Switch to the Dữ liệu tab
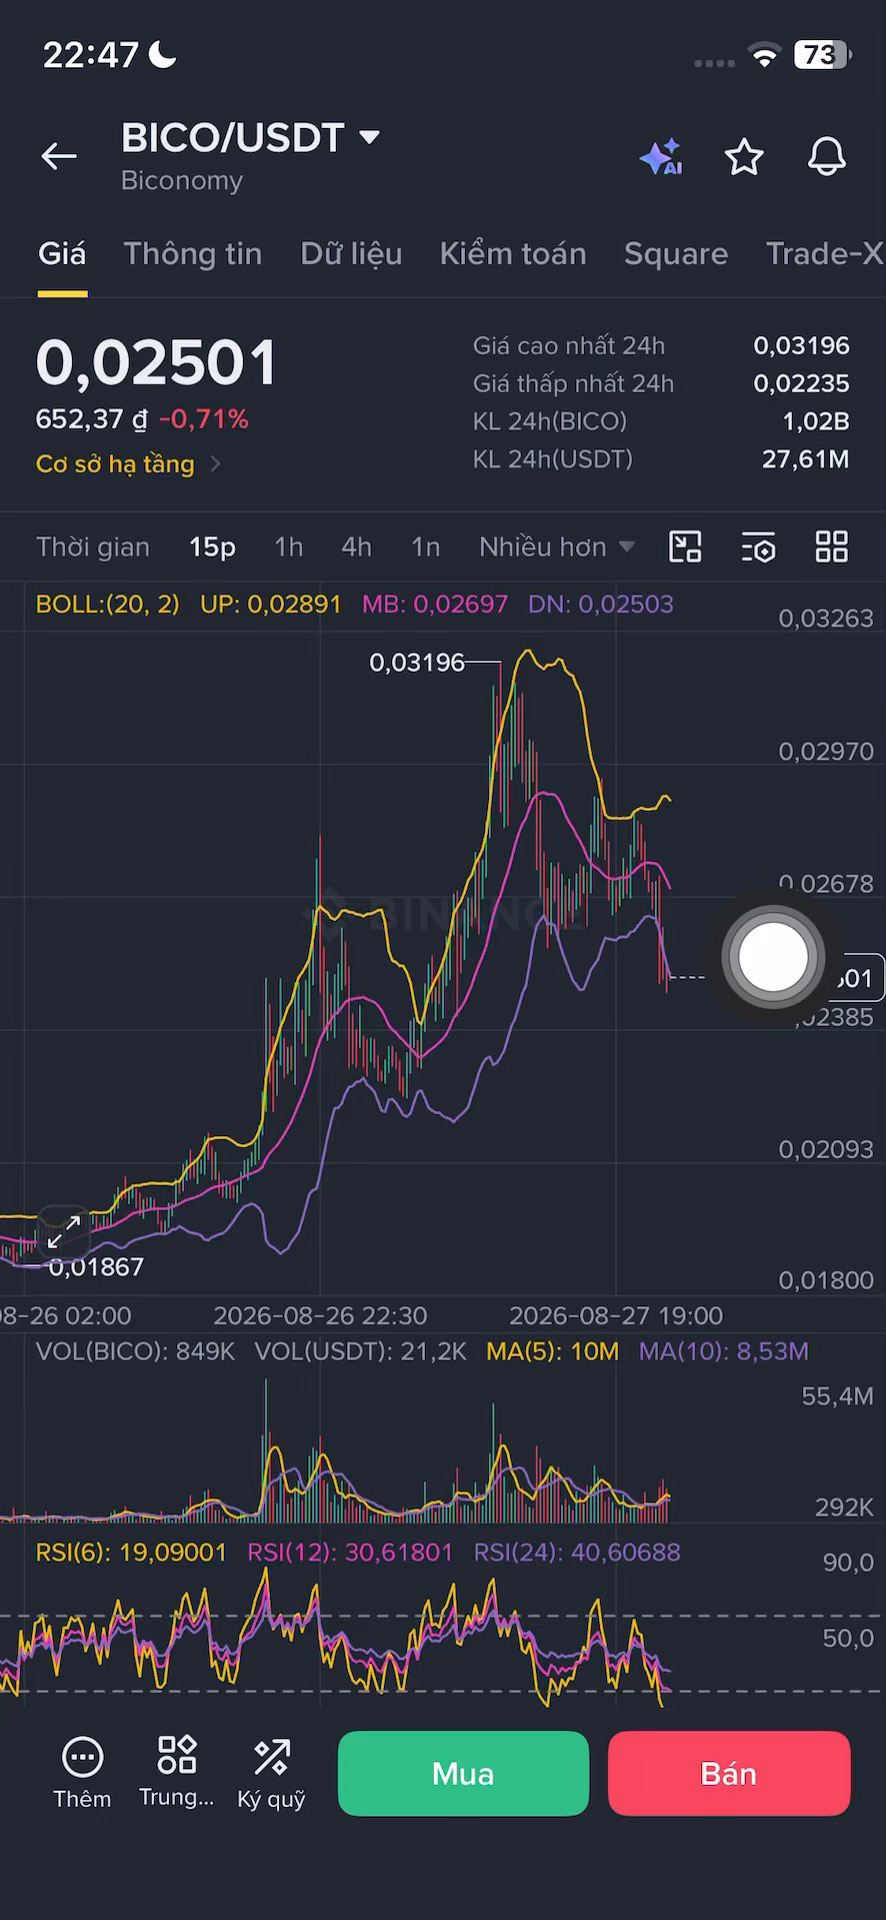 [351, 254]
